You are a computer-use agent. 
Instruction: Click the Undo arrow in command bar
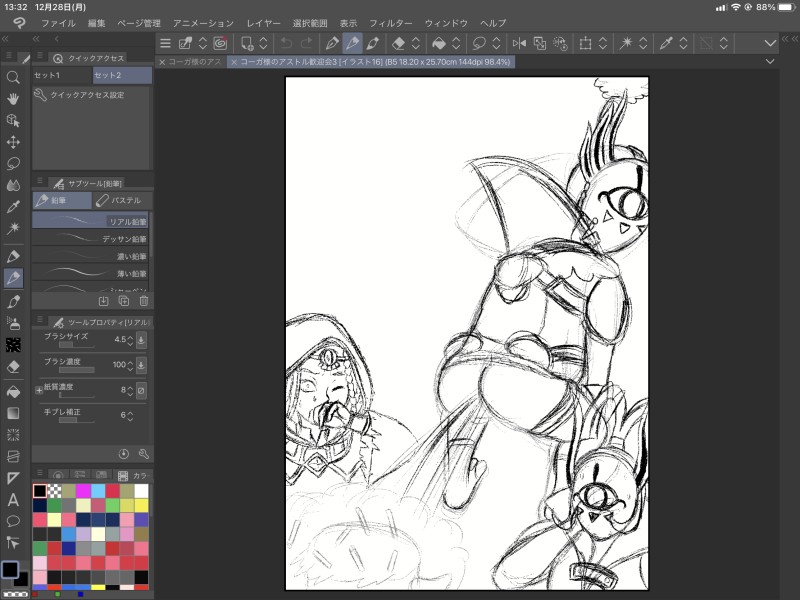point(286,43)
